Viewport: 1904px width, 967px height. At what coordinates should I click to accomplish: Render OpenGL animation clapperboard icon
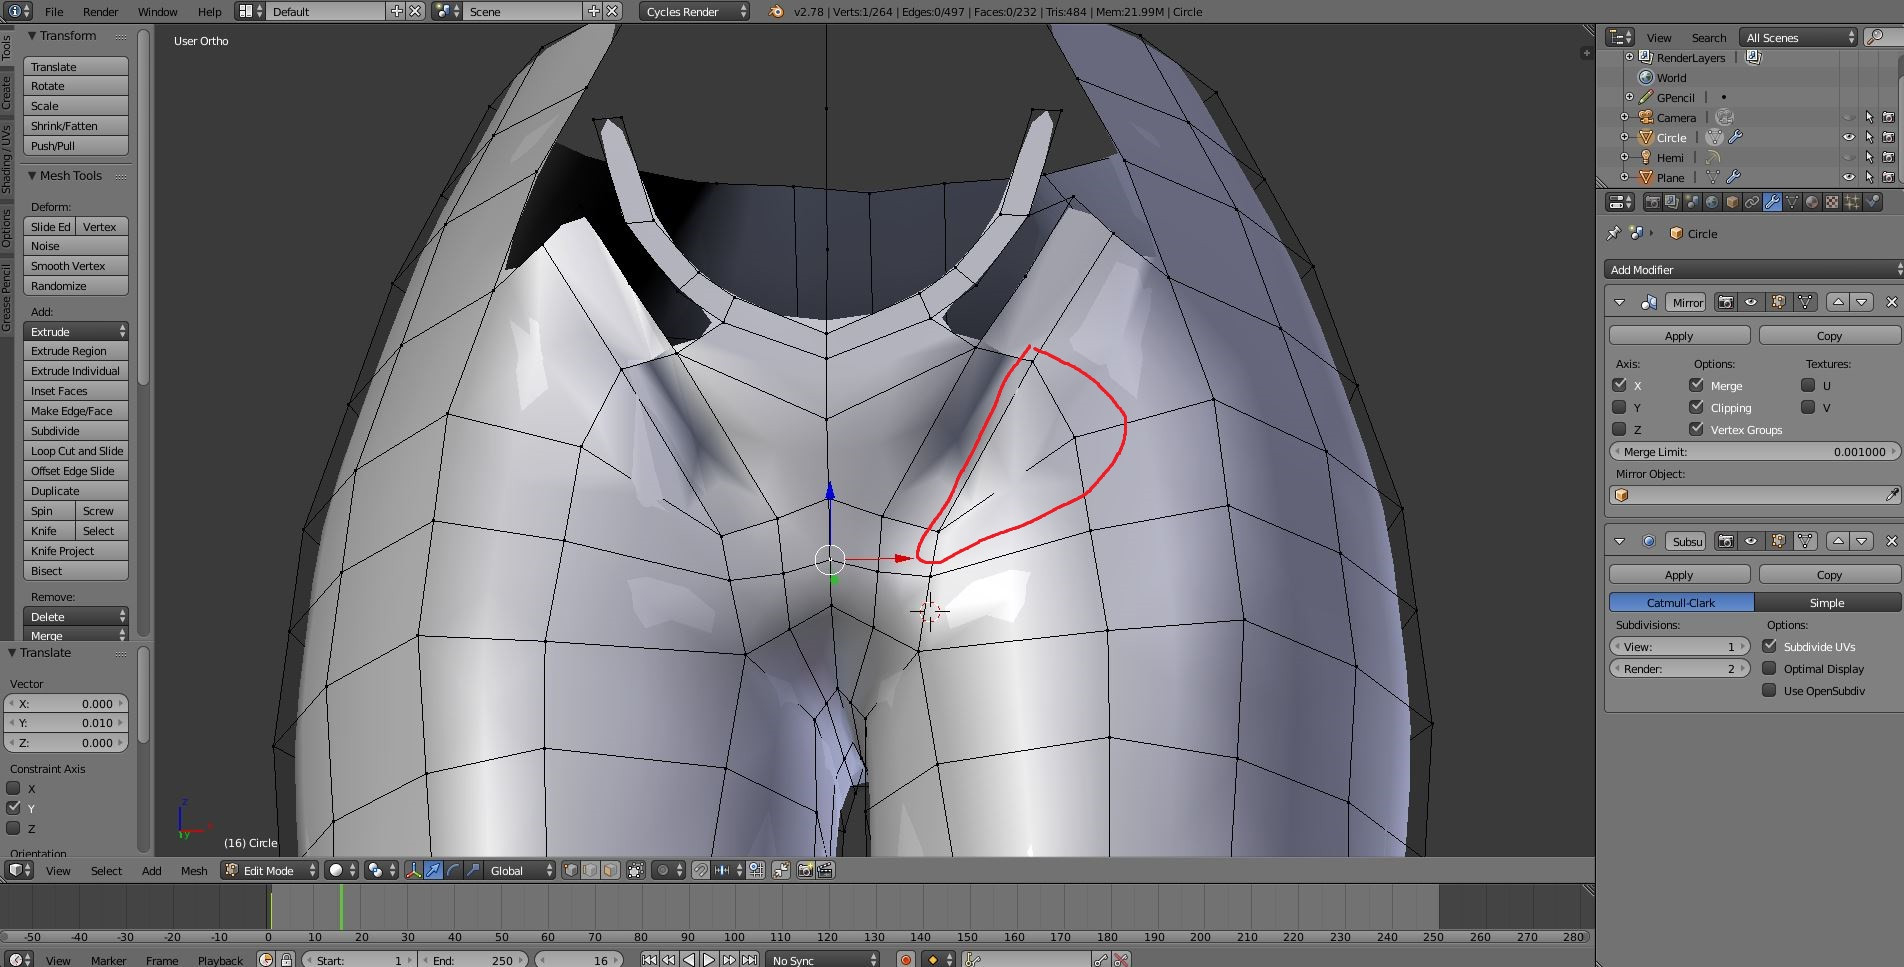[x=825, y=871]
